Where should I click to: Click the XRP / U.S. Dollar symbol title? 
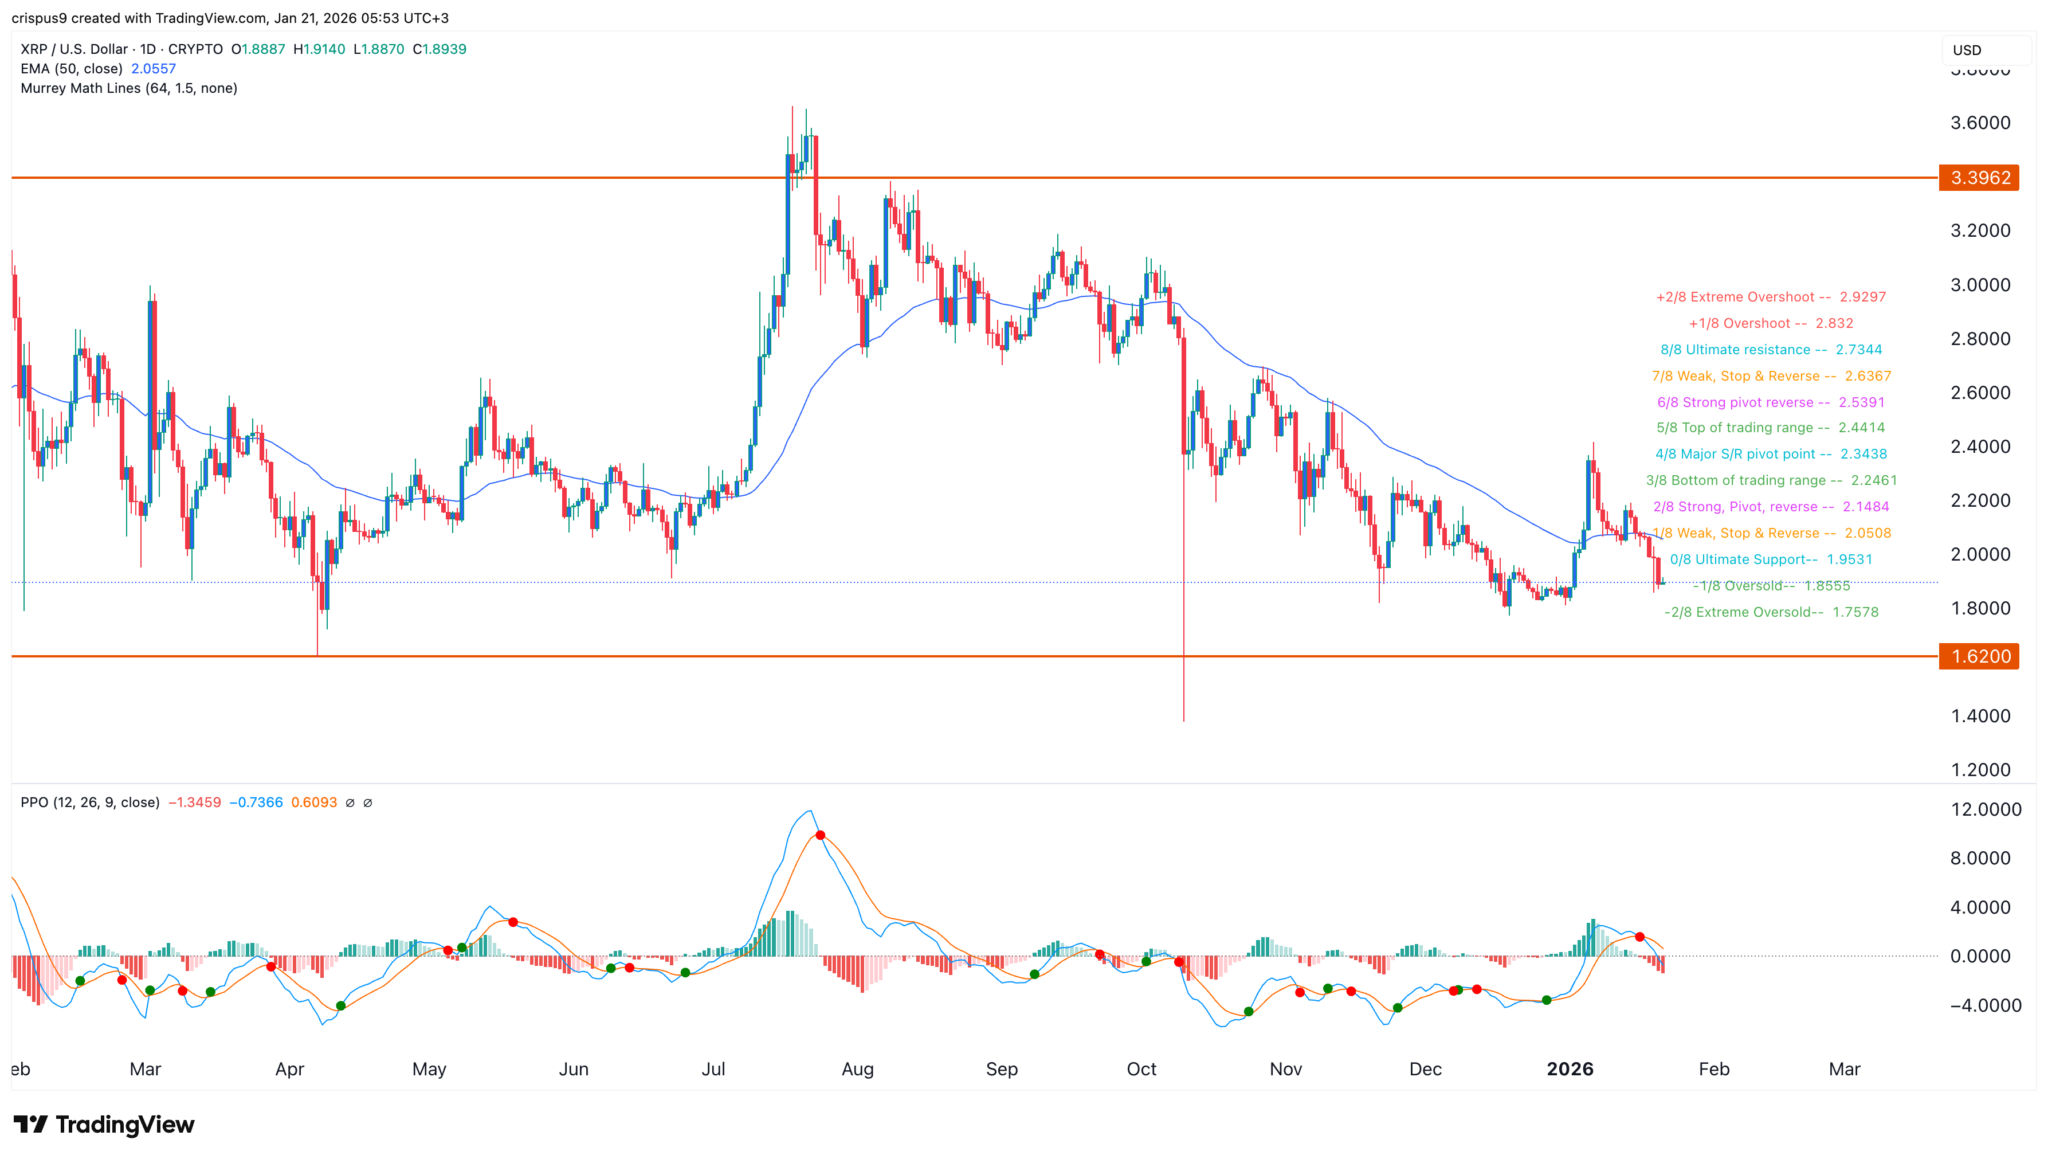tap(75, 49)
